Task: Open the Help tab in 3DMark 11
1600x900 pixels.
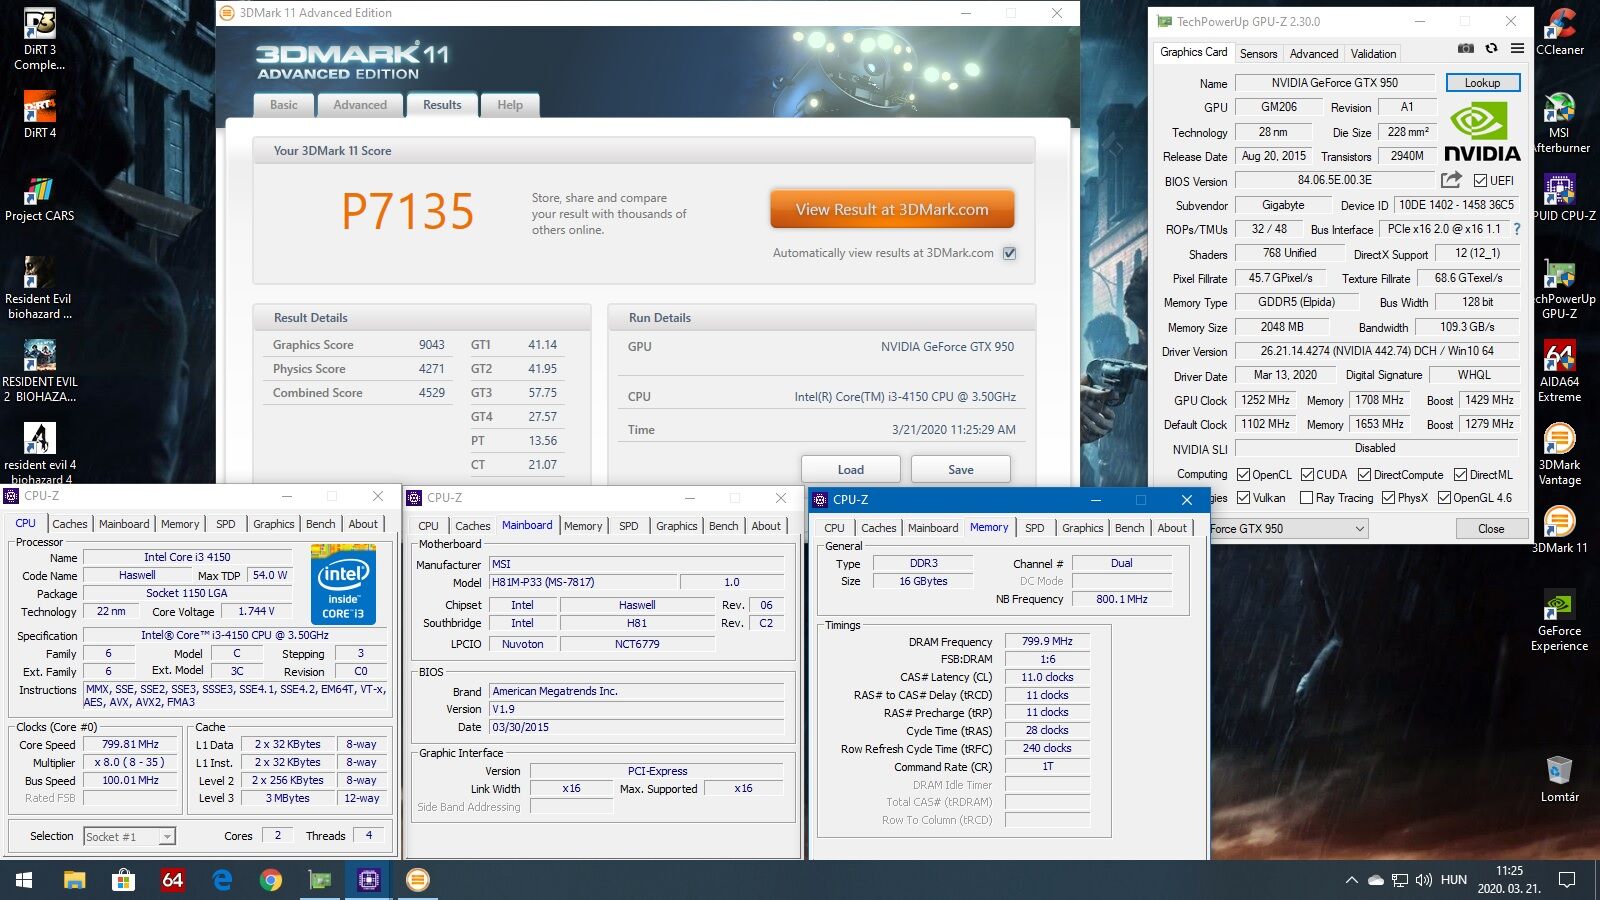Action: click(x=510, y=105)
